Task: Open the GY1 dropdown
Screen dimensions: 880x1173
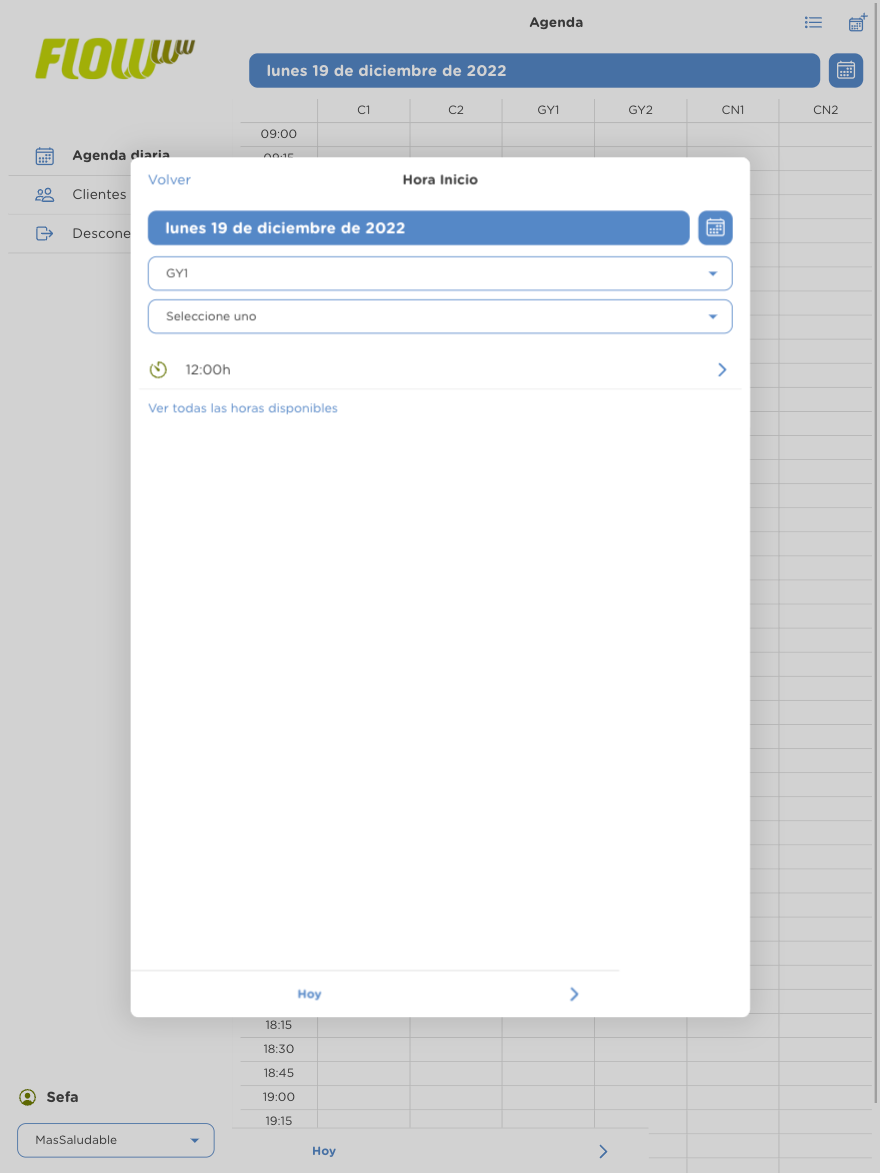Action: (x=440, y=273)
